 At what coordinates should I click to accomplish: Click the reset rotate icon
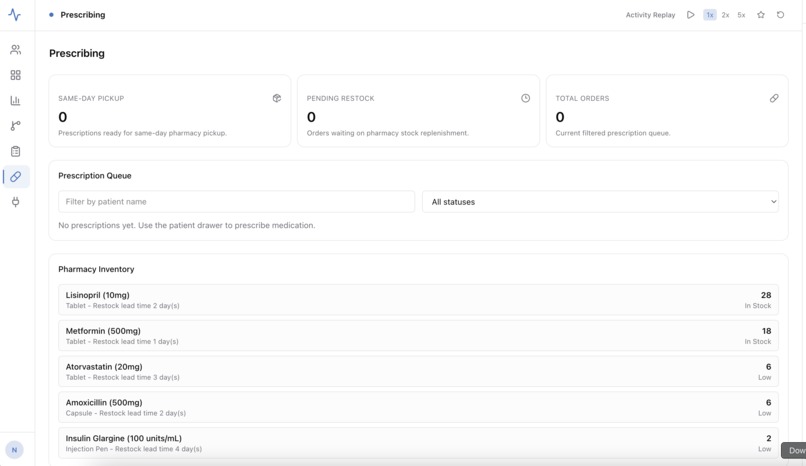(780, 15)
